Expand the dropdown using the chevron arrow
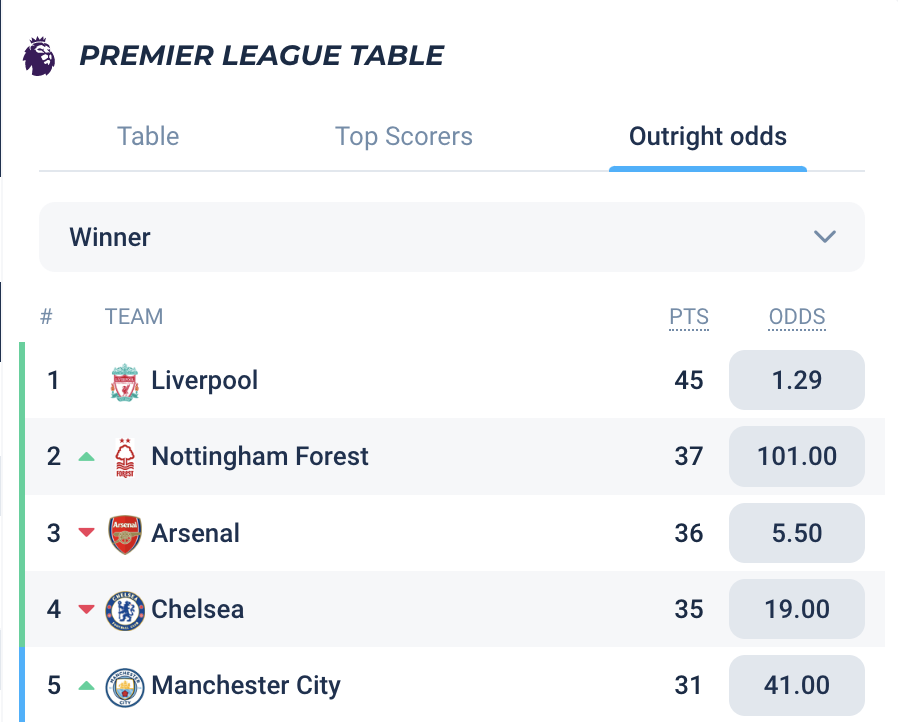The height and width of the screenshot is (722, 898). tap(825, 236)
